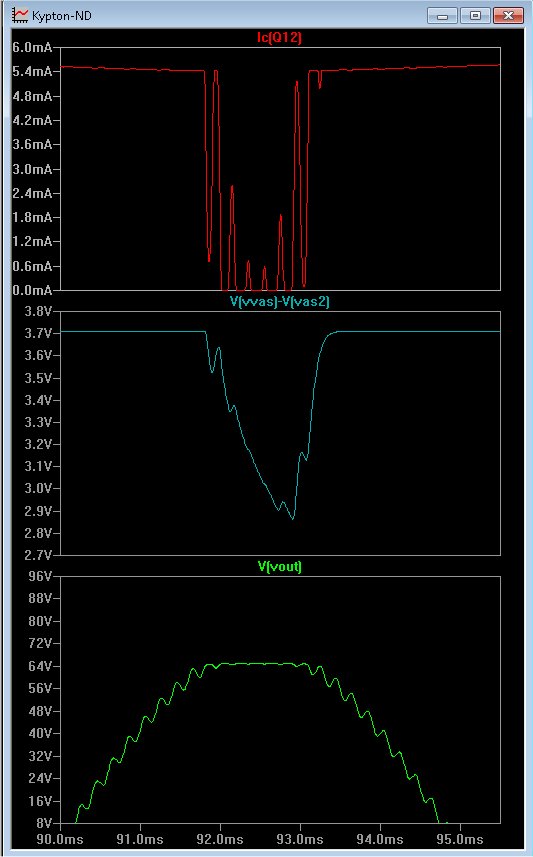Viewport: 533px width, 857px height.
Task: Click the Kypton-ND waveform window icon
Action: [x=20, y=15]
